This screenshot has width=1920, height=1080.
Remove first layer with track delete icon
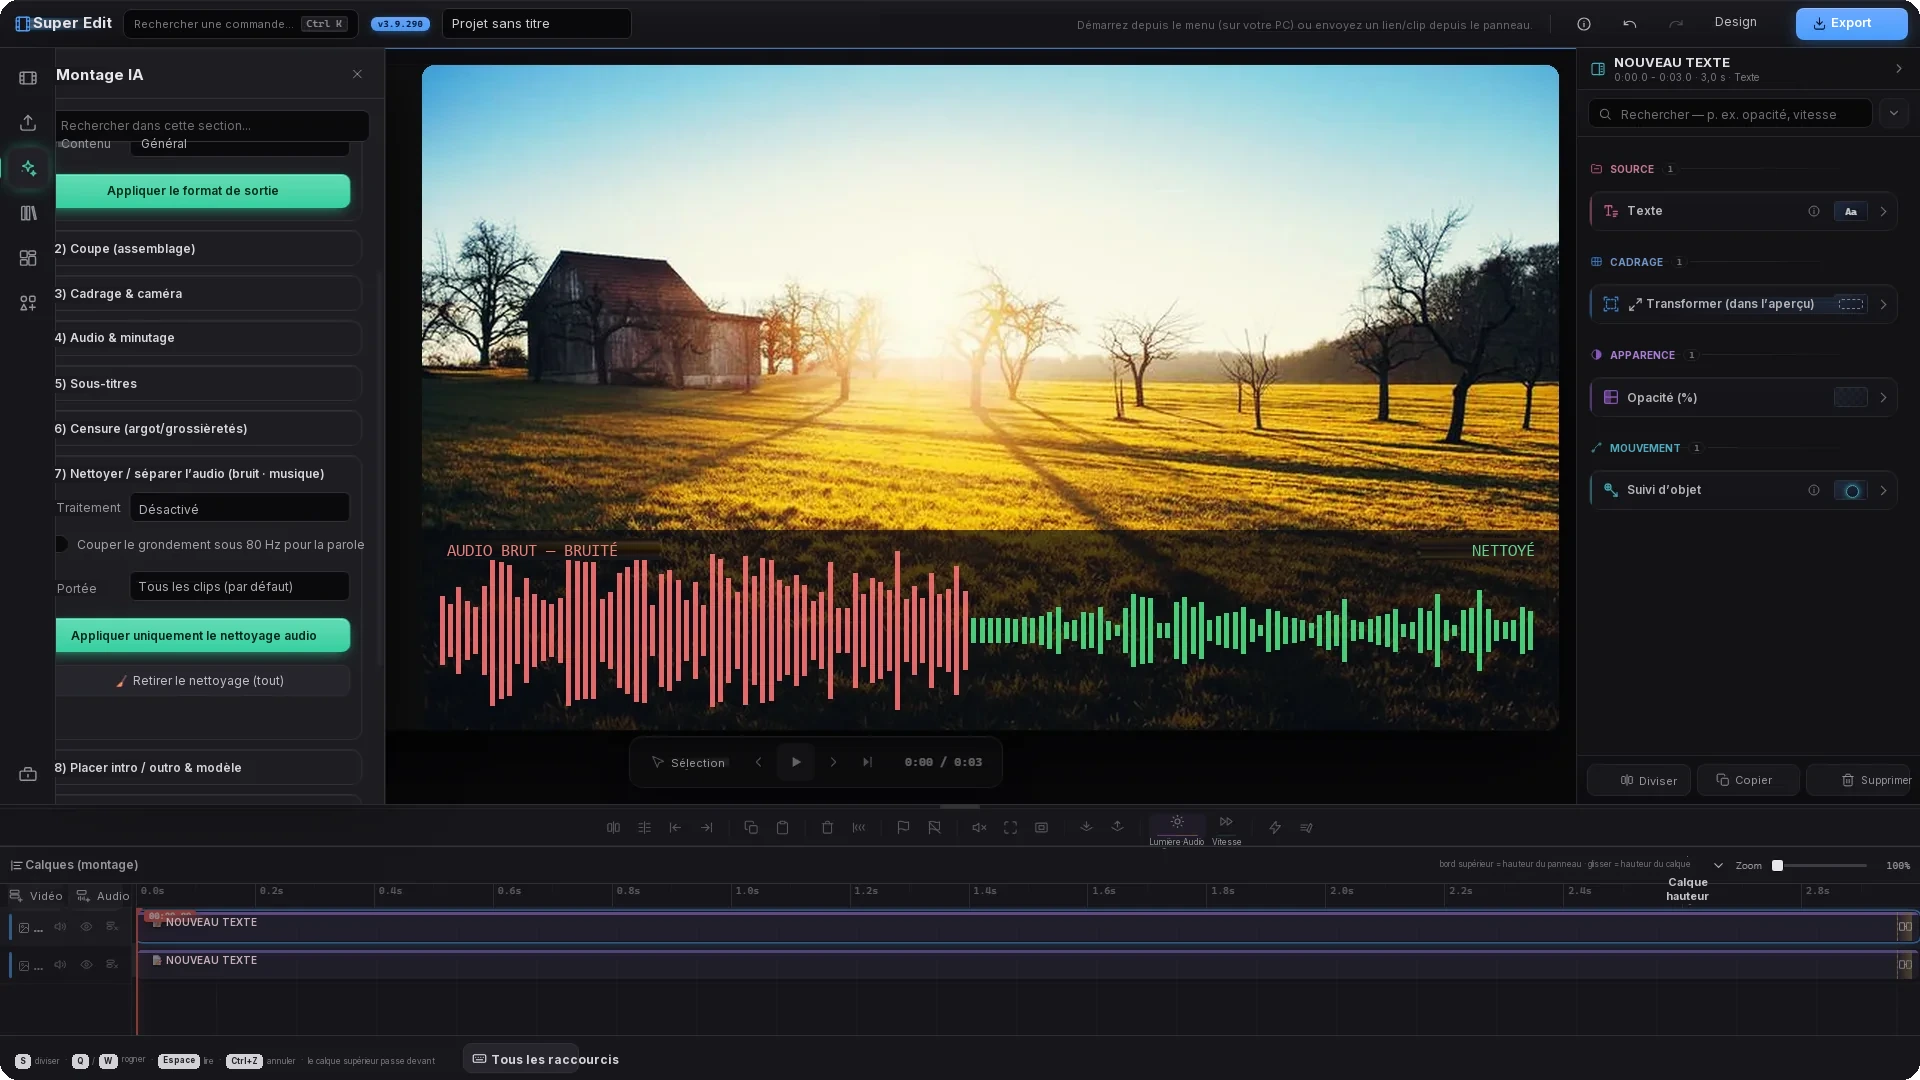coord(112,927)
